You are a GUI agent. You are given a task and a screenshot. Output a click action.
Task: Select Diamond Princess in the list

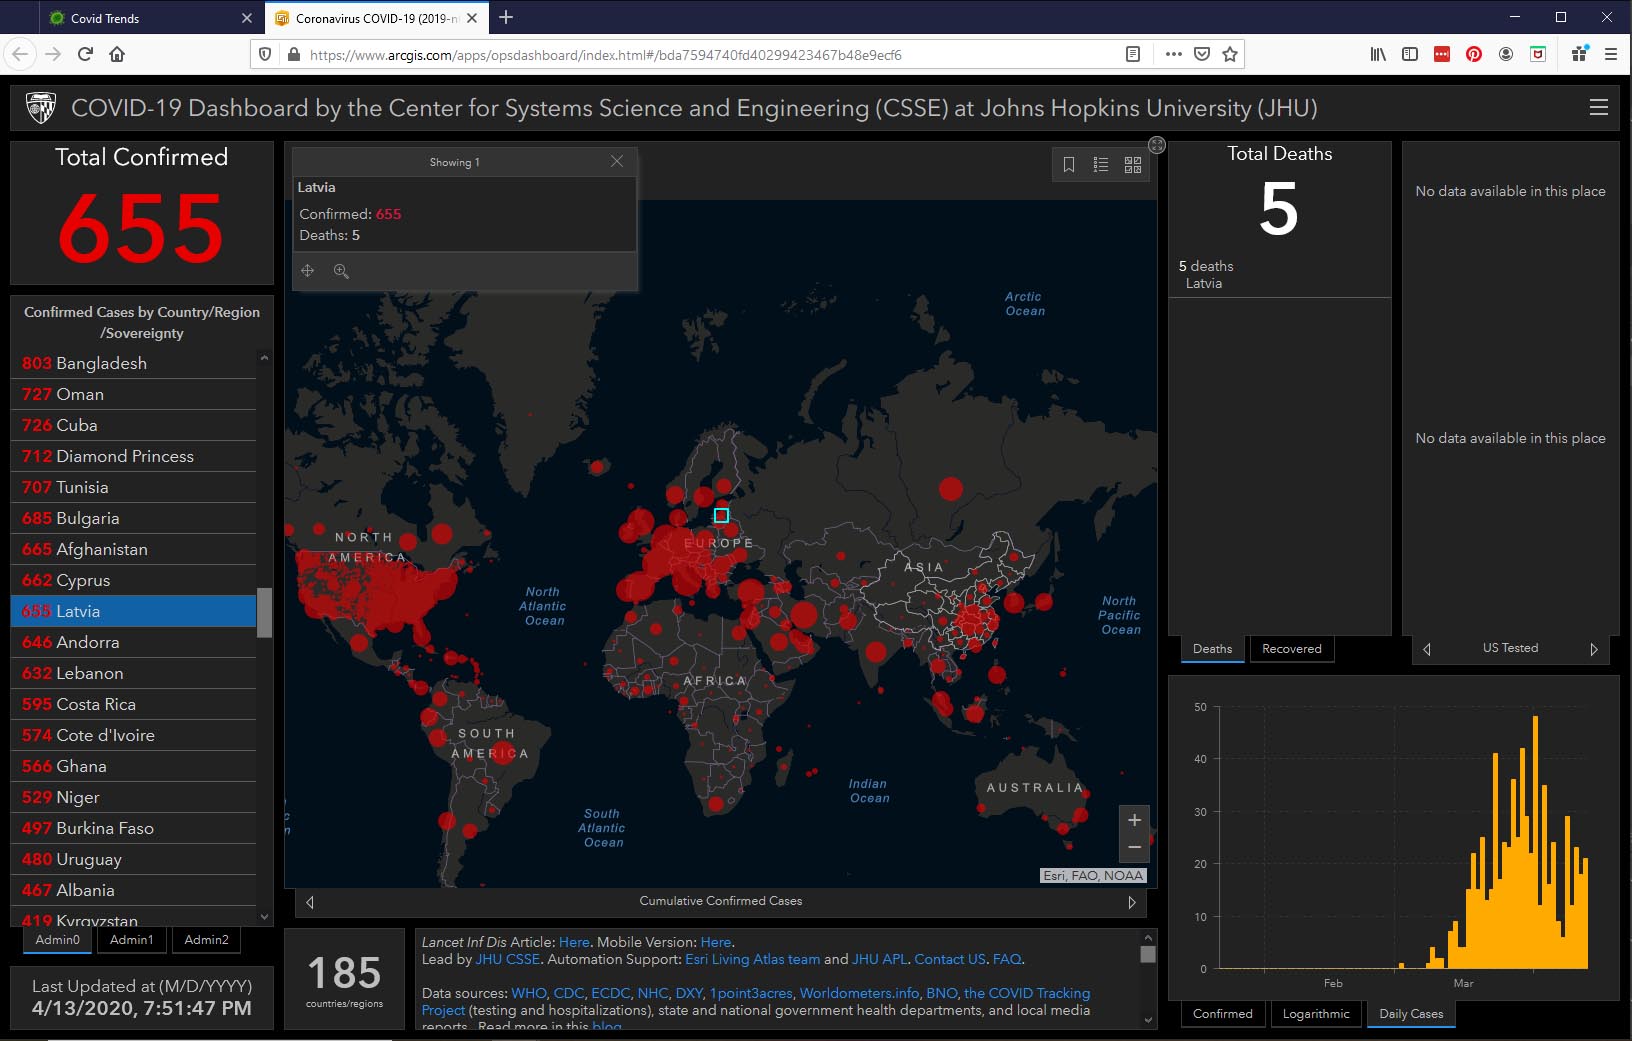pos(134,456)
